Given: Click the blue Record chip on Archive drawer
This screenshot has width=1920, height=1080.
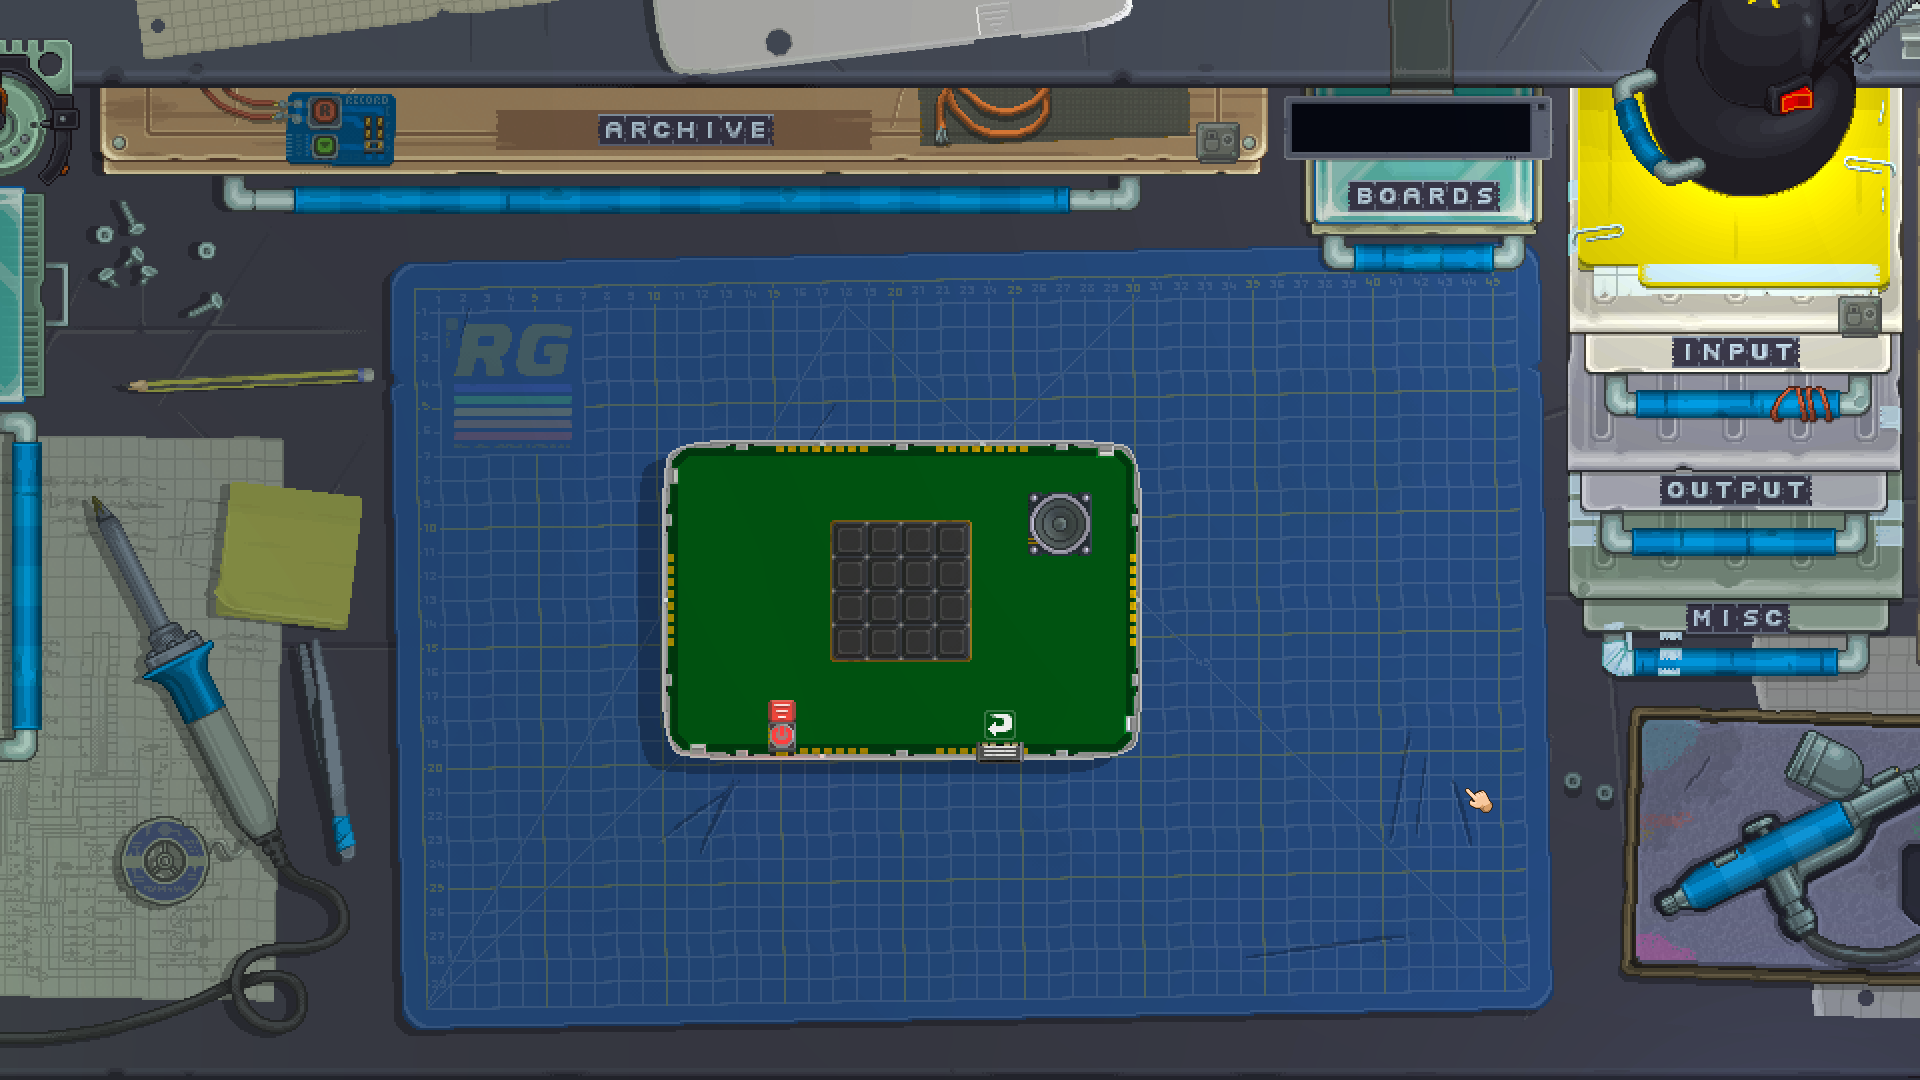Looking at the screenshot, I should pyautogui.click(x=340, y=128).
